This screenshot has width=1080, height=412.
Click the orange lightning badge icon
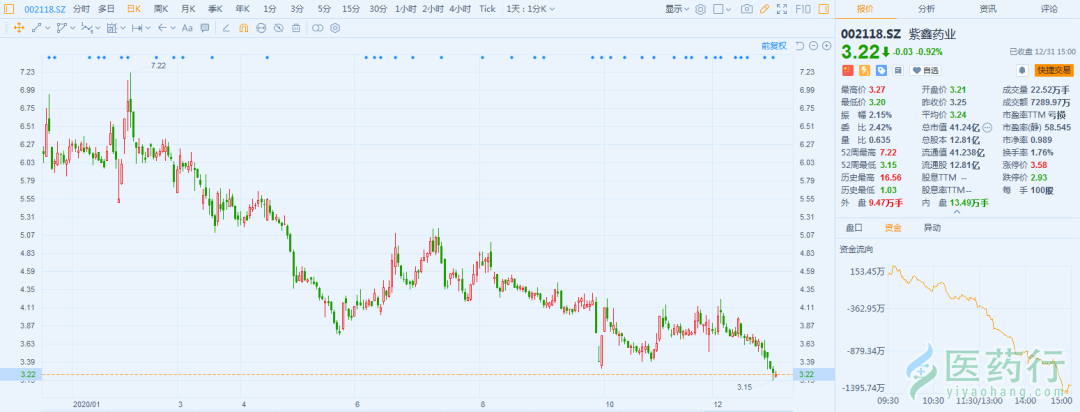coord(864,70)
